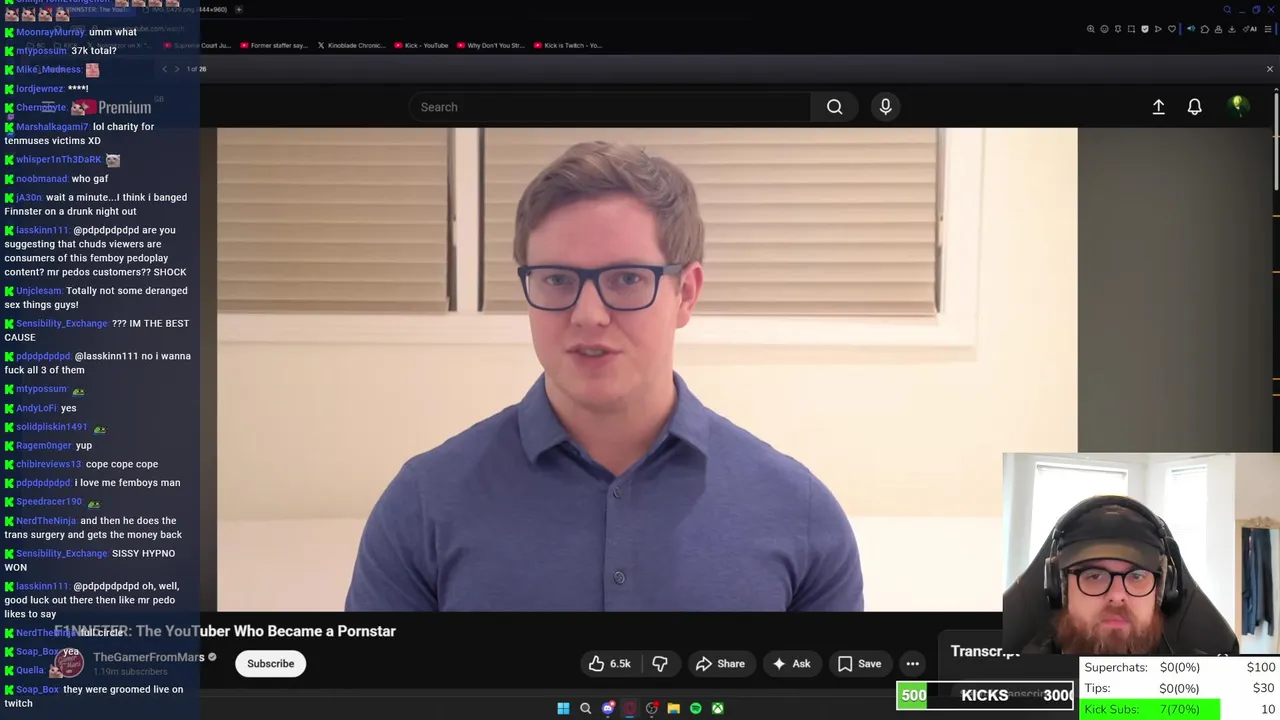Toggle the blue tab-audio speaker icon
This screenshot has width=1280, height=720.
pyautogui.click(x=1191, y=29)
